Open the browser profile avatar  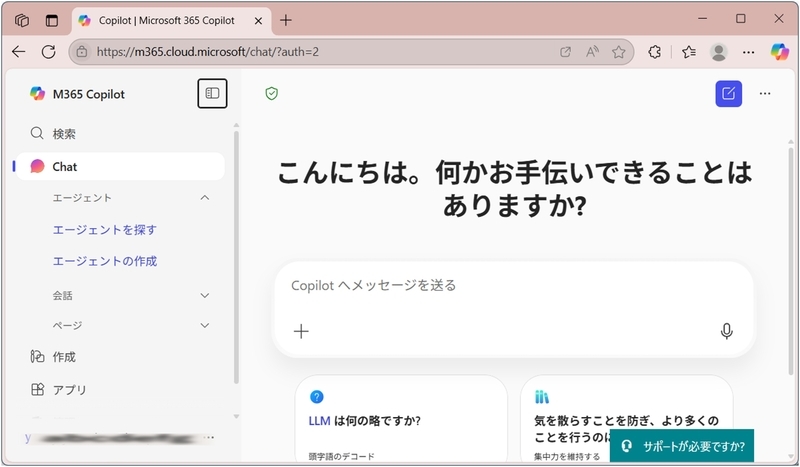tap(719, 52)
